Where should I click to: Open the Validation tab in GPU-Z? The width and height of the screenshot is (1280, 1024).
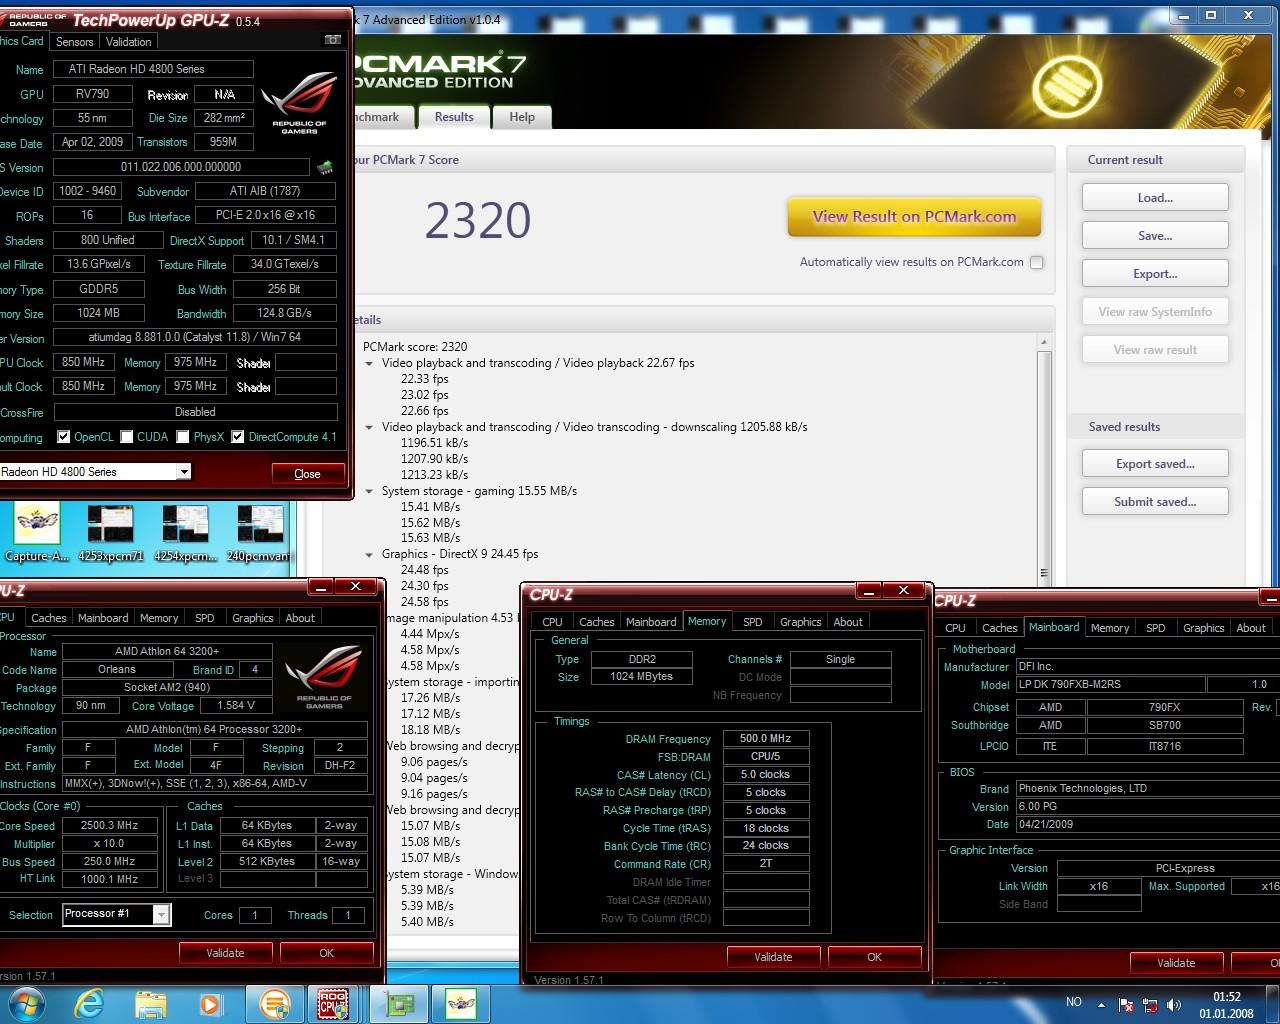pos(129,42)
